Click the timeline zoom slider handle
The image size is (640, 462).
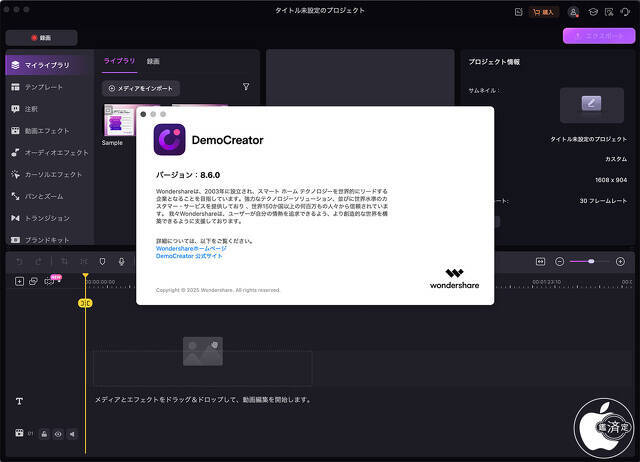591,261
